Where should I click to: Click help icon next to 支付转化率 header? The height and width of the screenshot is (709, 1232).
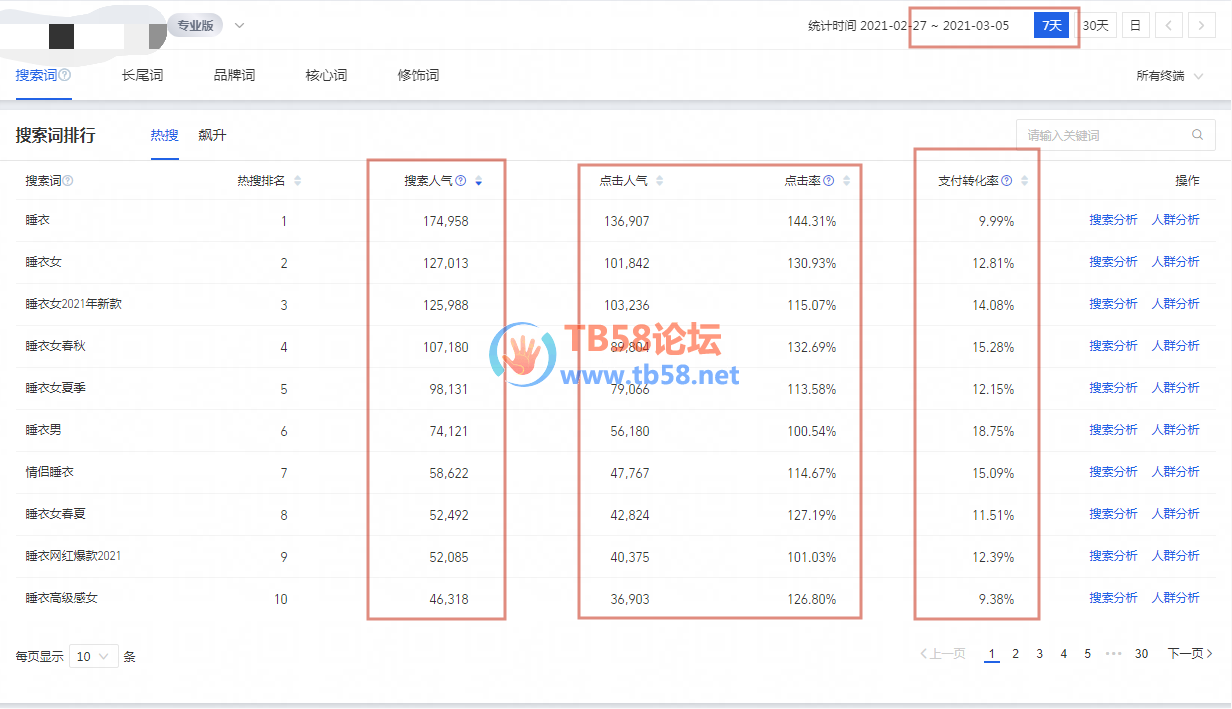tap(1006, 181)
